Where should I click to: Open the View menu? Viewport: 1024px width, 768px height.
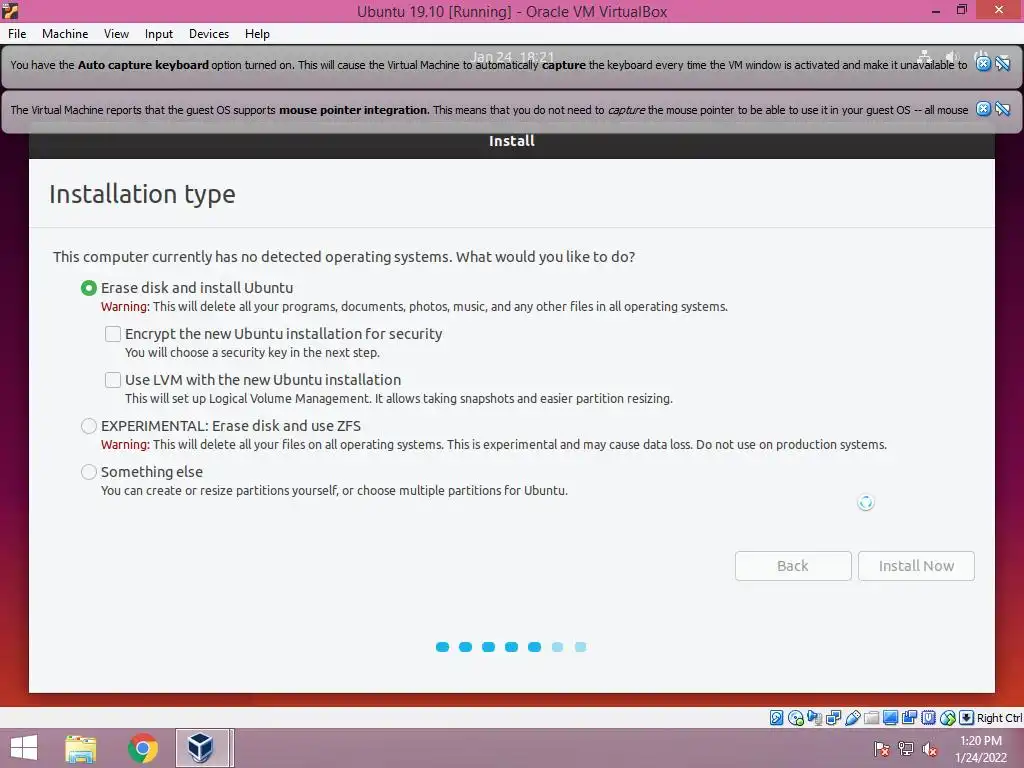116,33
